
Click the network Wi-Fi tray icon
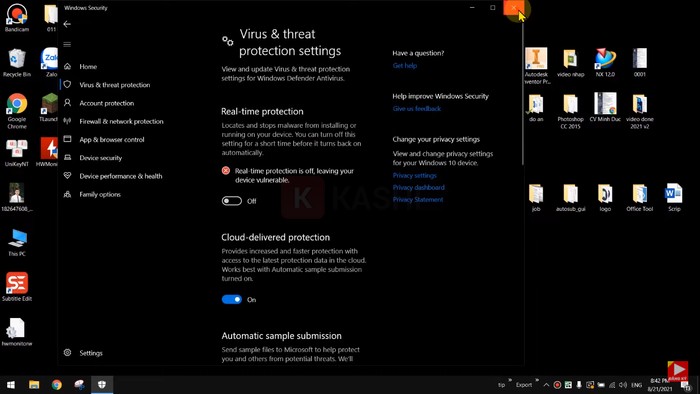tap(612, 385)
